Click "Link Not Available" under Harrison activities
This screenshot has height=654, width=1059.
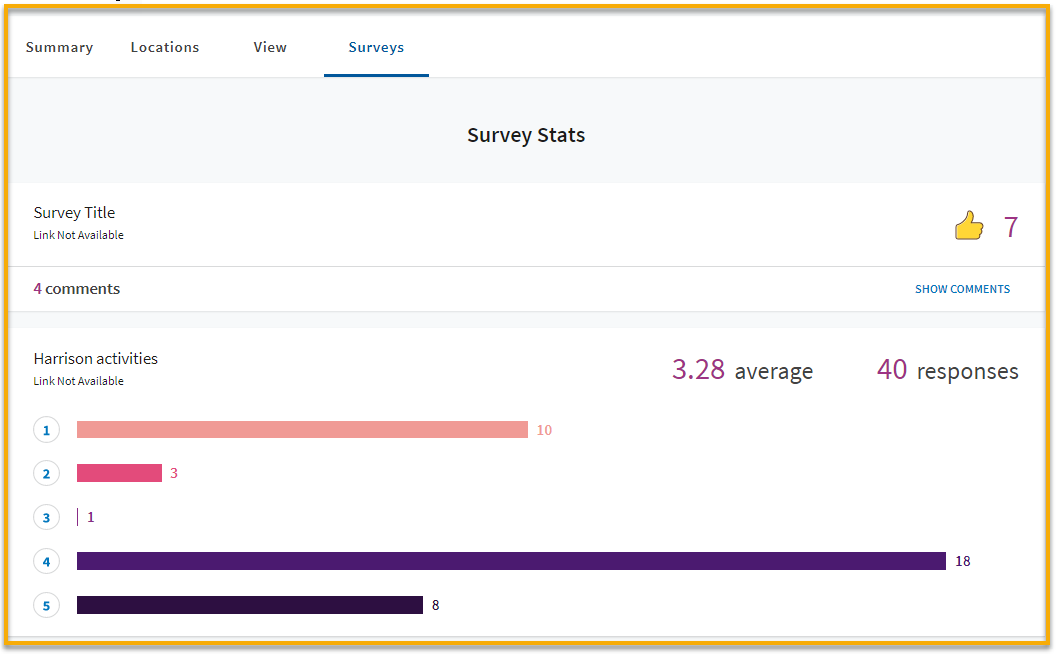[x=78, y=381]
